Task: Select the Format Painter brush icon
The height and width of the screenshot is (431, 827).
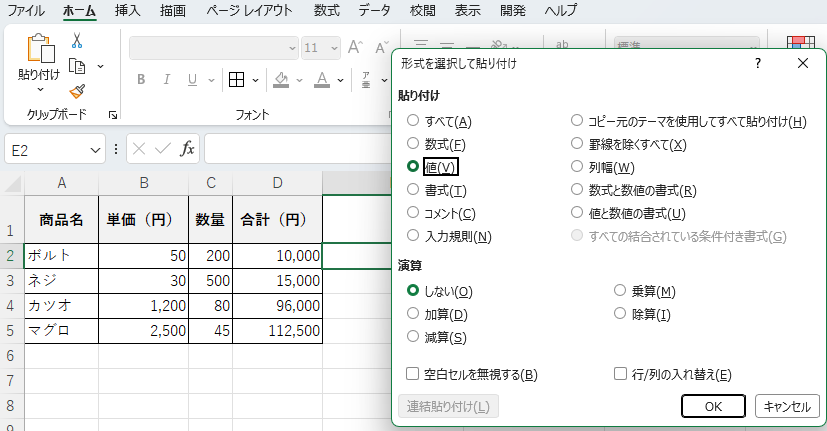Action: coord(77,91)
